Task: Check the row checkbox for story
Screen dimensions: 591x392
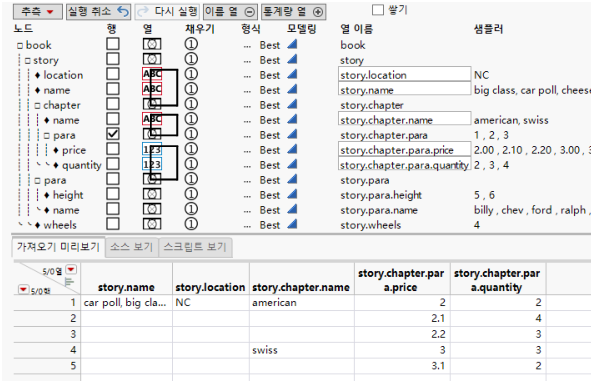Action: coord(113,59)
